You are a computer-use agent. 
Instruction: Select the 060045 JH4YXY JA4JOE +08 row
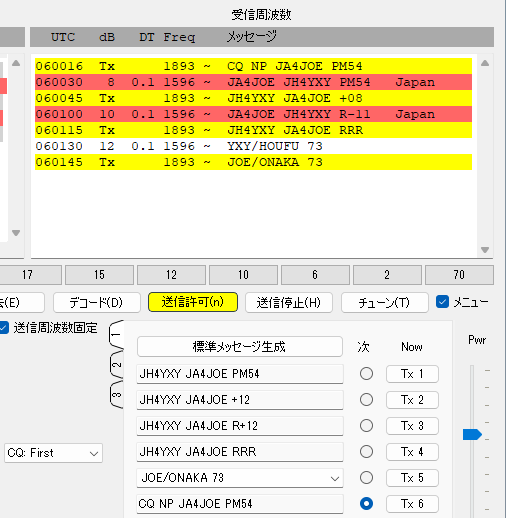pyautogui.click(x=253, y=98)
